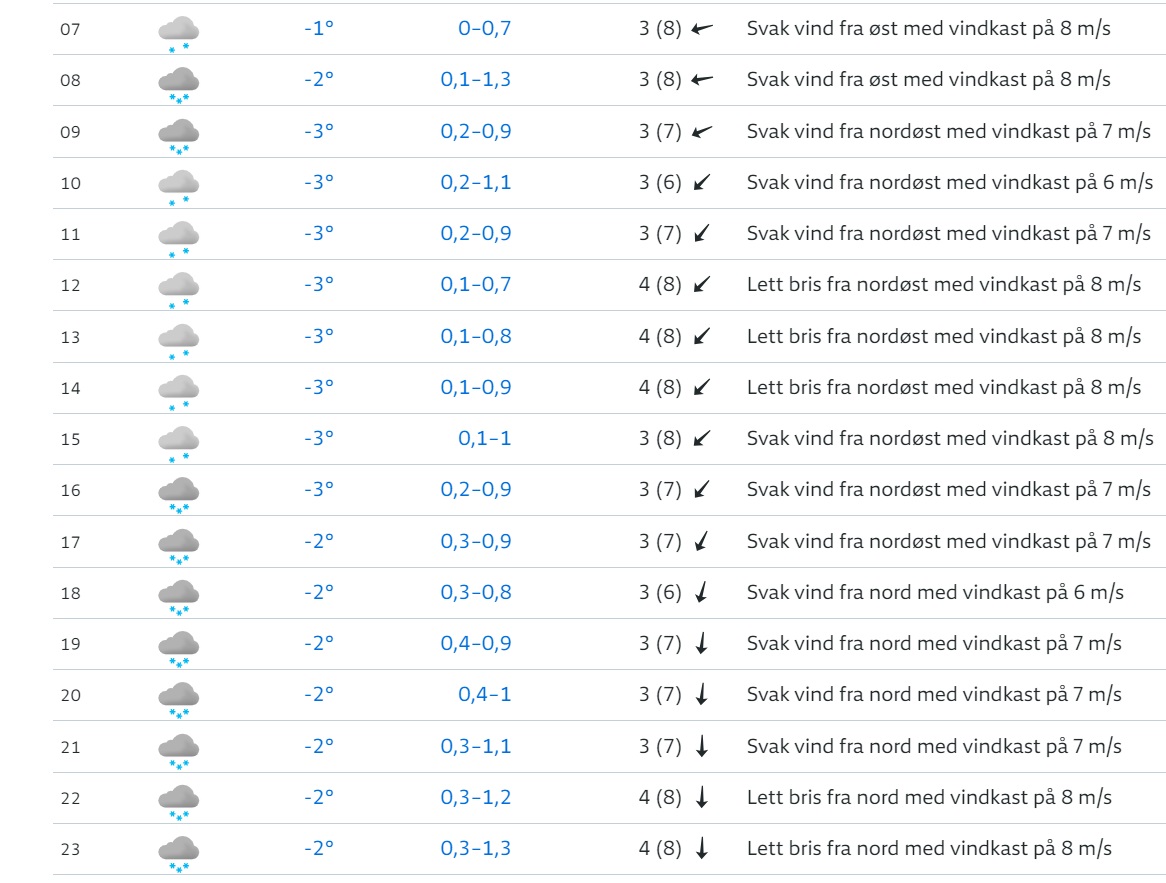Click the wind arrow in the 17 row
1166x883 pixels.
point(701,541)
